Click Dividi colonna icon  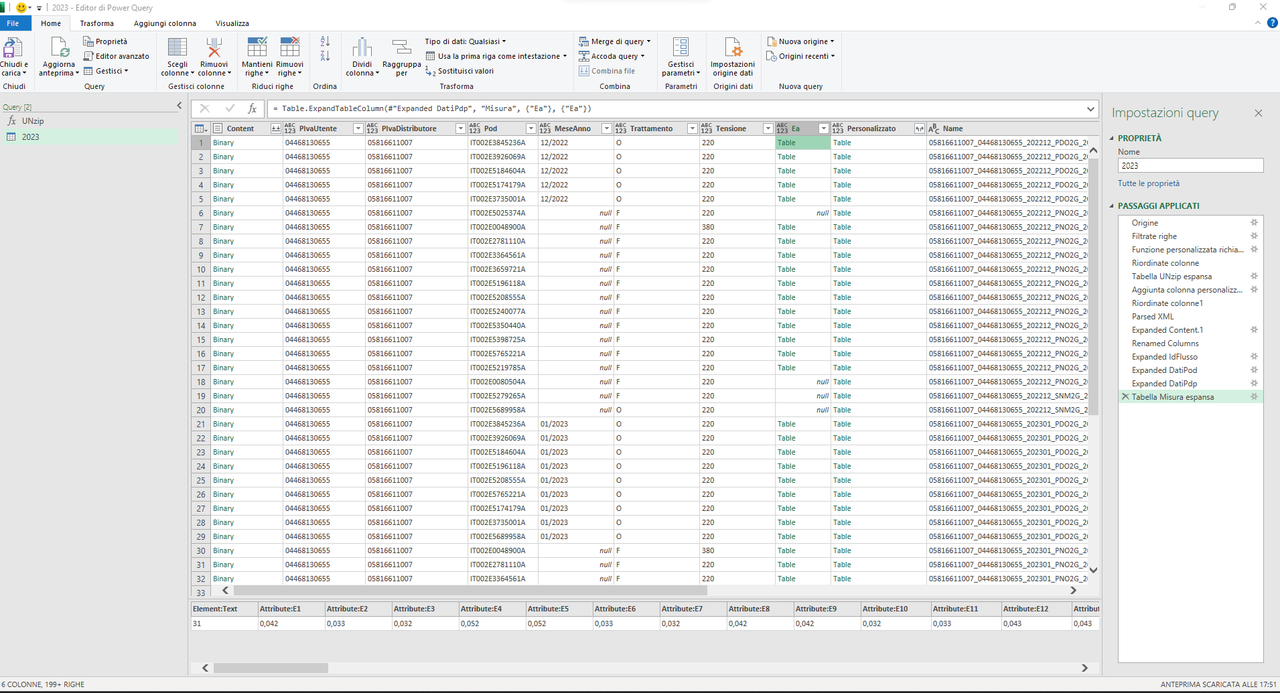(x=361, y=47)
